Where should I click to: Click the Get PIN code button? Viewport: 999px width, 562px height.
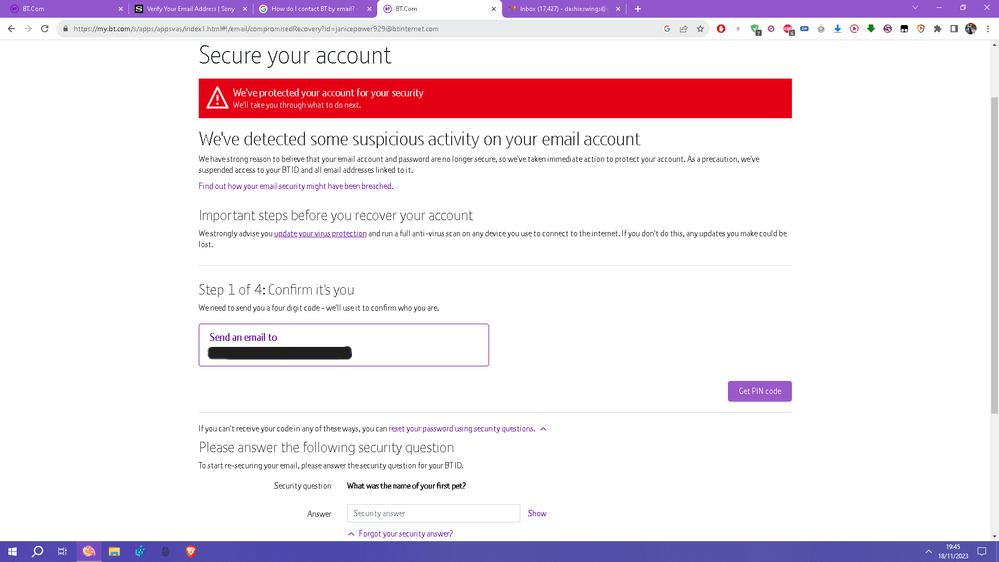(759, 391)
